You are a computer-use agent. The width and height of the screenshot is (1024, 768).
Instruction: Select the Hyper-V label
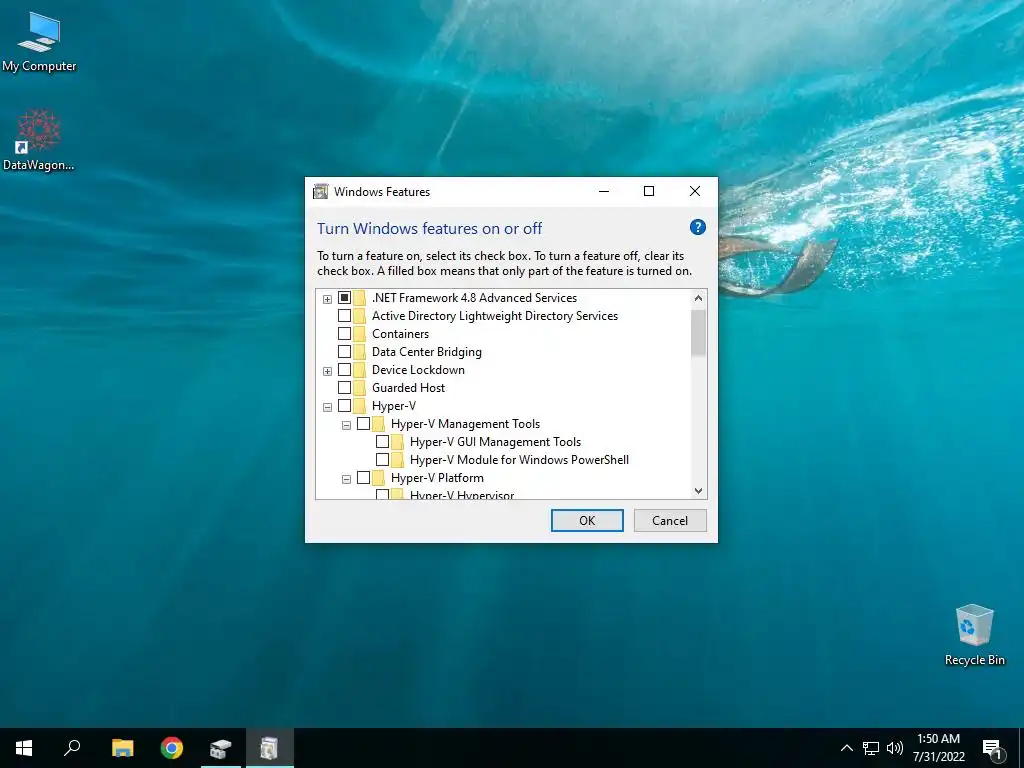[x=394, y=406]
